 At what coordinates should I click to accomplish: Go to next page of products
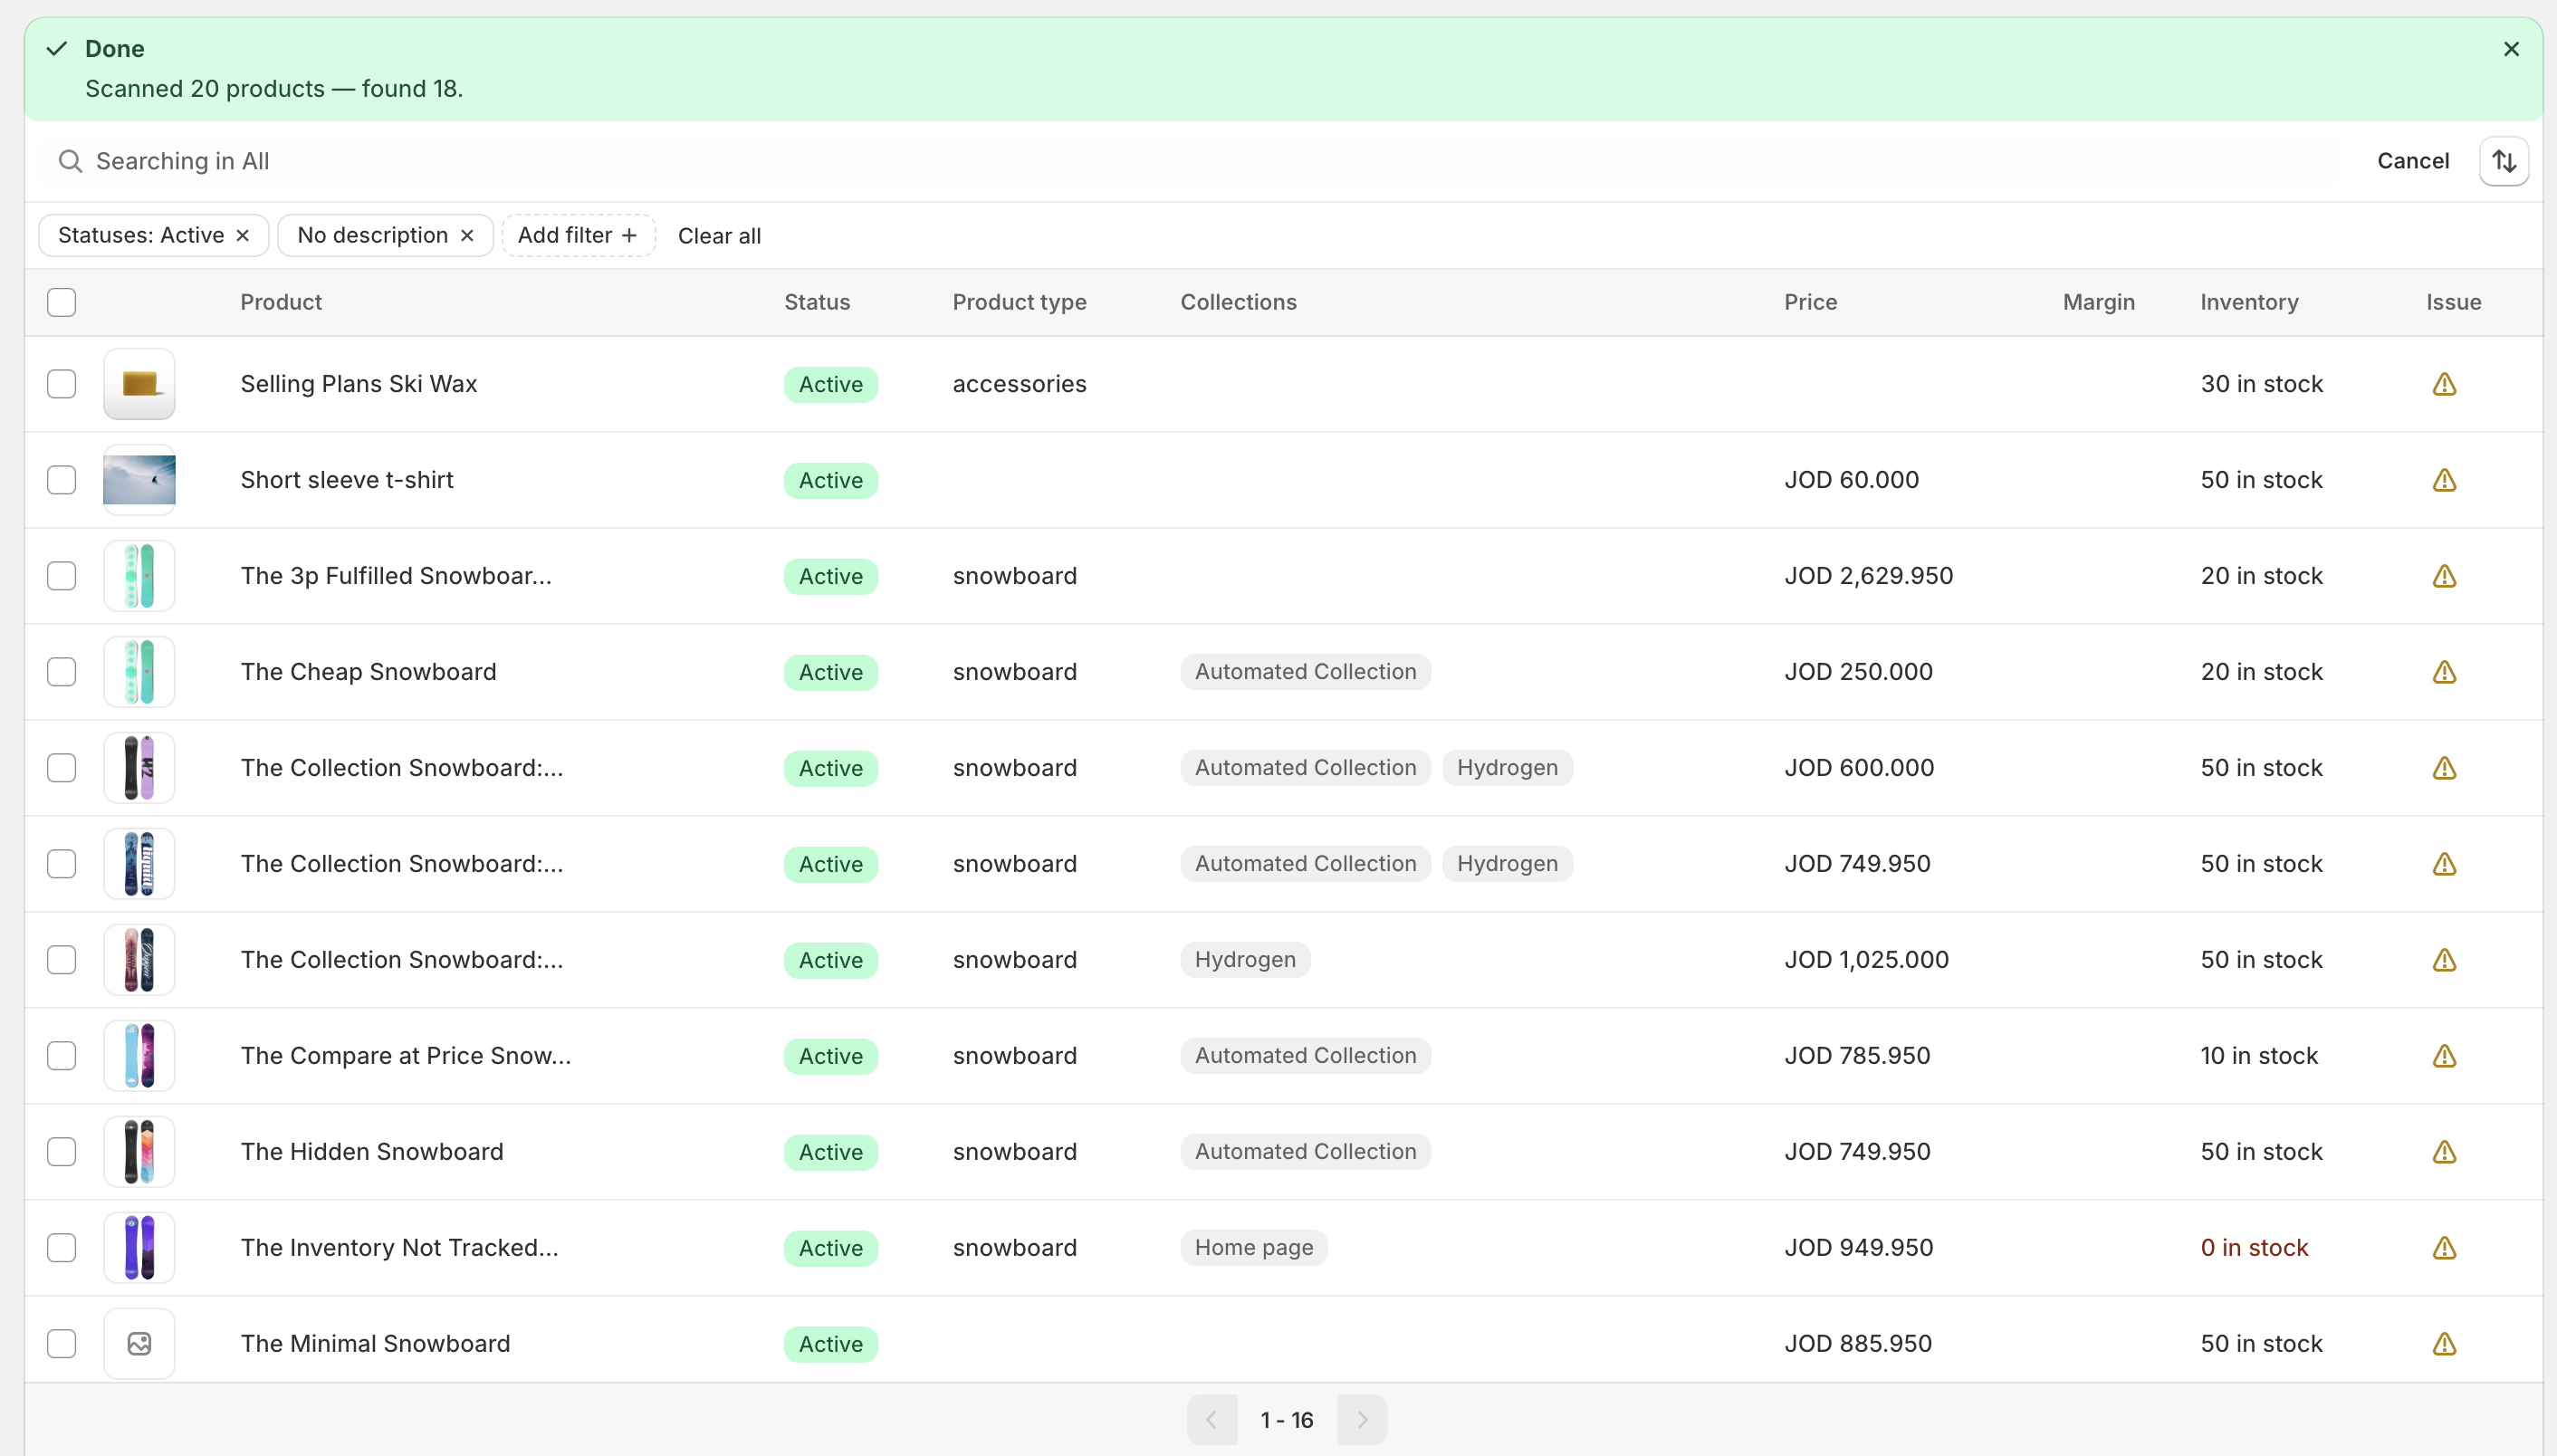tap(1361, 1419)
